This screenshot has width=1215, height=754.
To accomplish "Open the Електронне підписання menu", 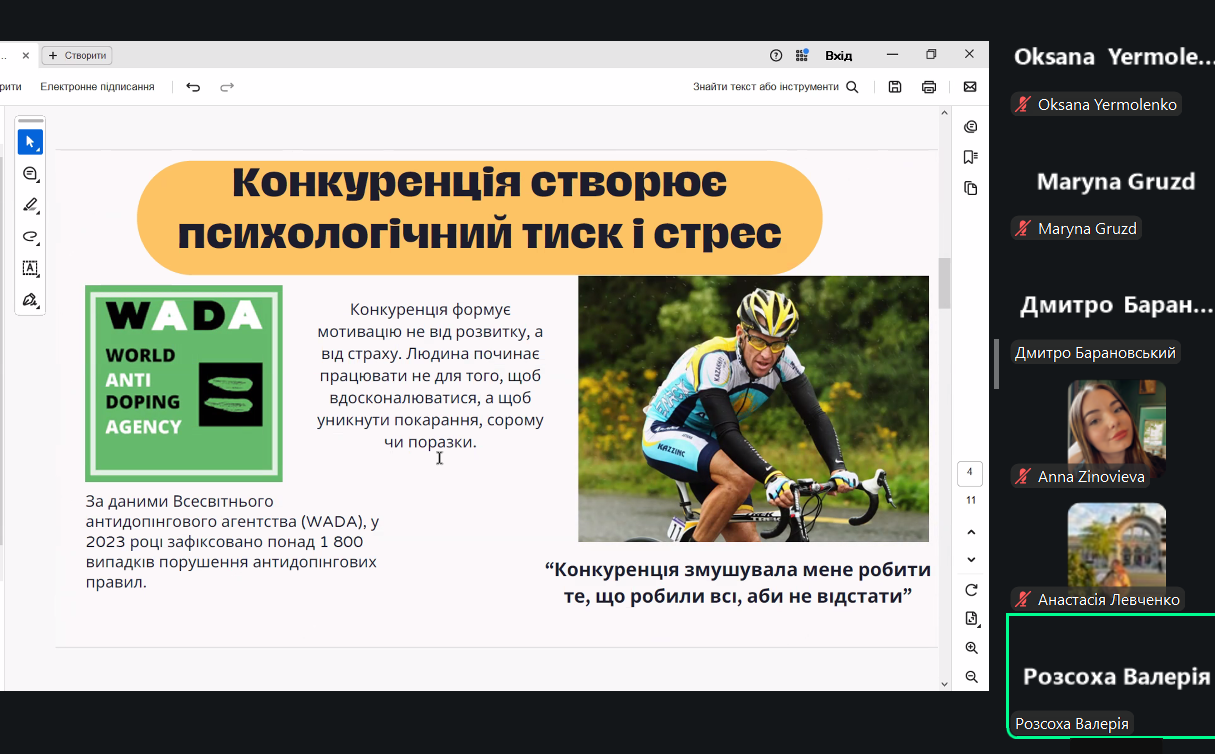I will 97,87.
